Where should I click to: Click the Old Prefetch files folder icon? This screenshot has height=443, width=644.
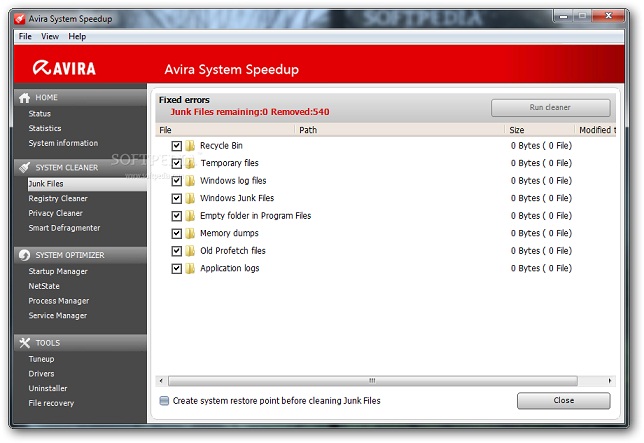click(190, 251)
